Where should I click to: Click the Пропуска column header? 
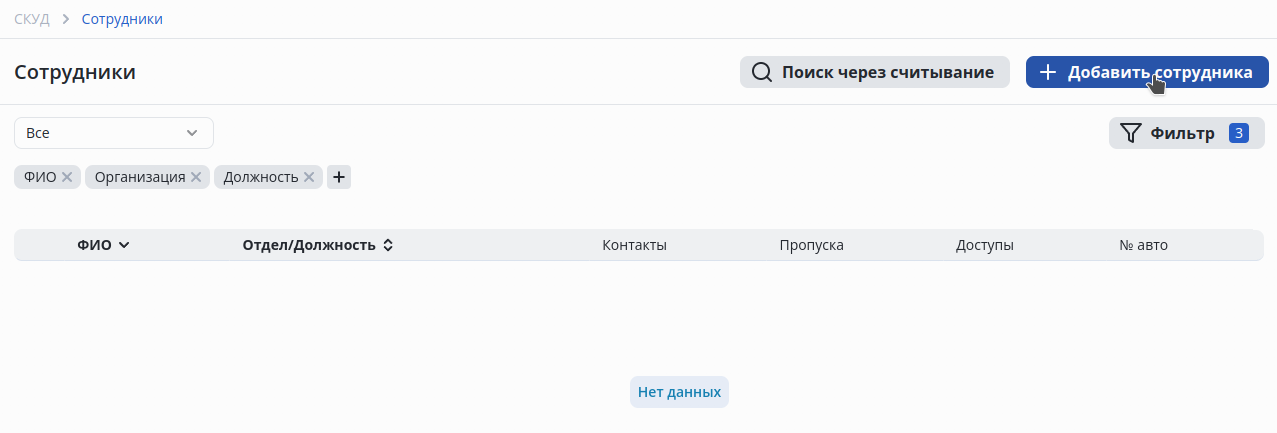click(x=811, y=245)
